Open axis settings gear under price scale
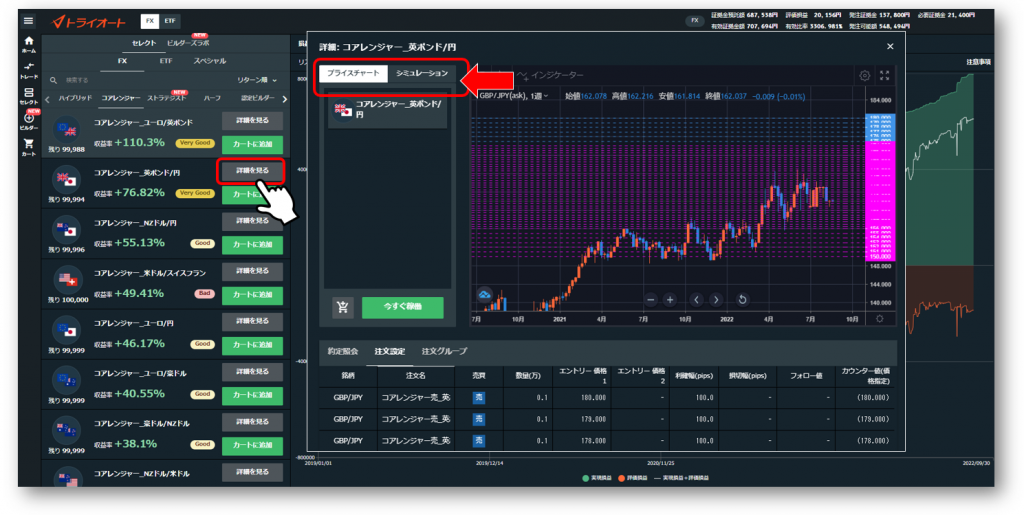1024x515 pixels. 880,319
